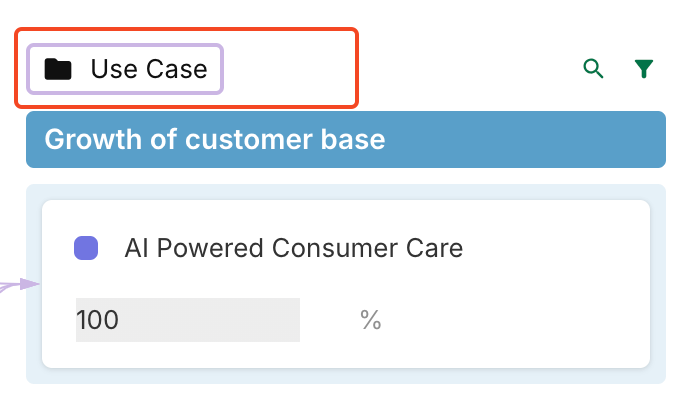Click empty space right of Use Case
The width and height of the screenshot is (690, 396).
(288, 69)
